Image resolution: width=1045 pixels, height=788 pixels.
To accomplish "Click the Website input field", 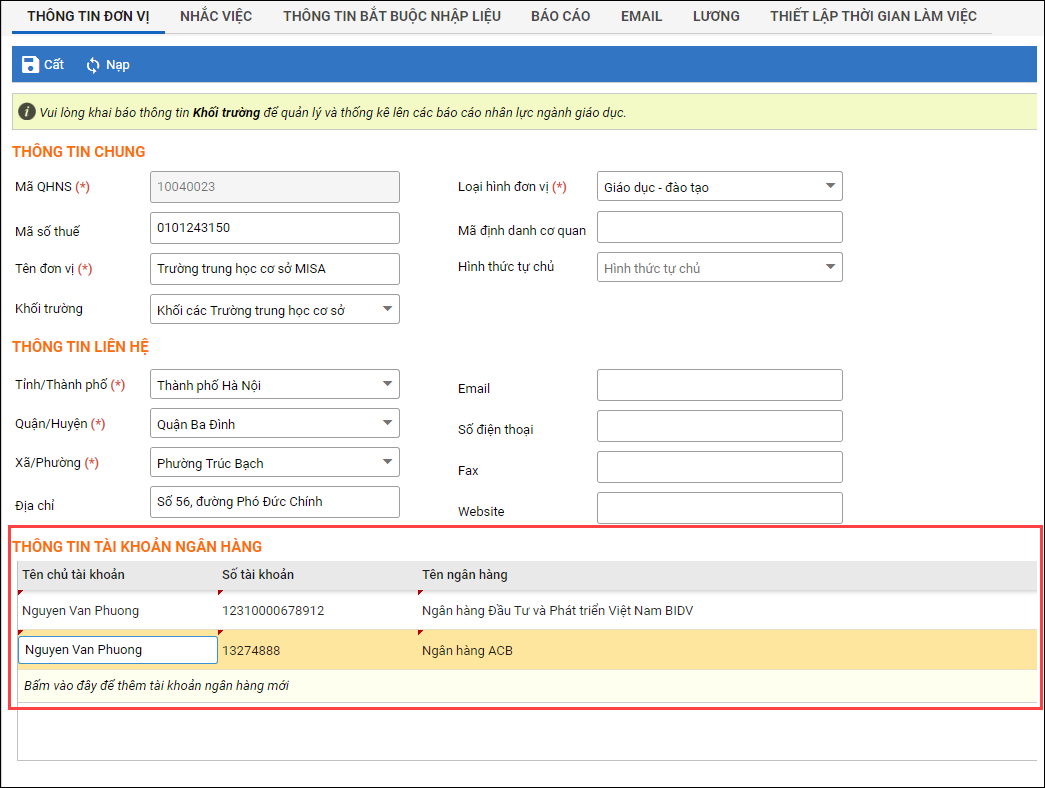I will pos(719,508).
